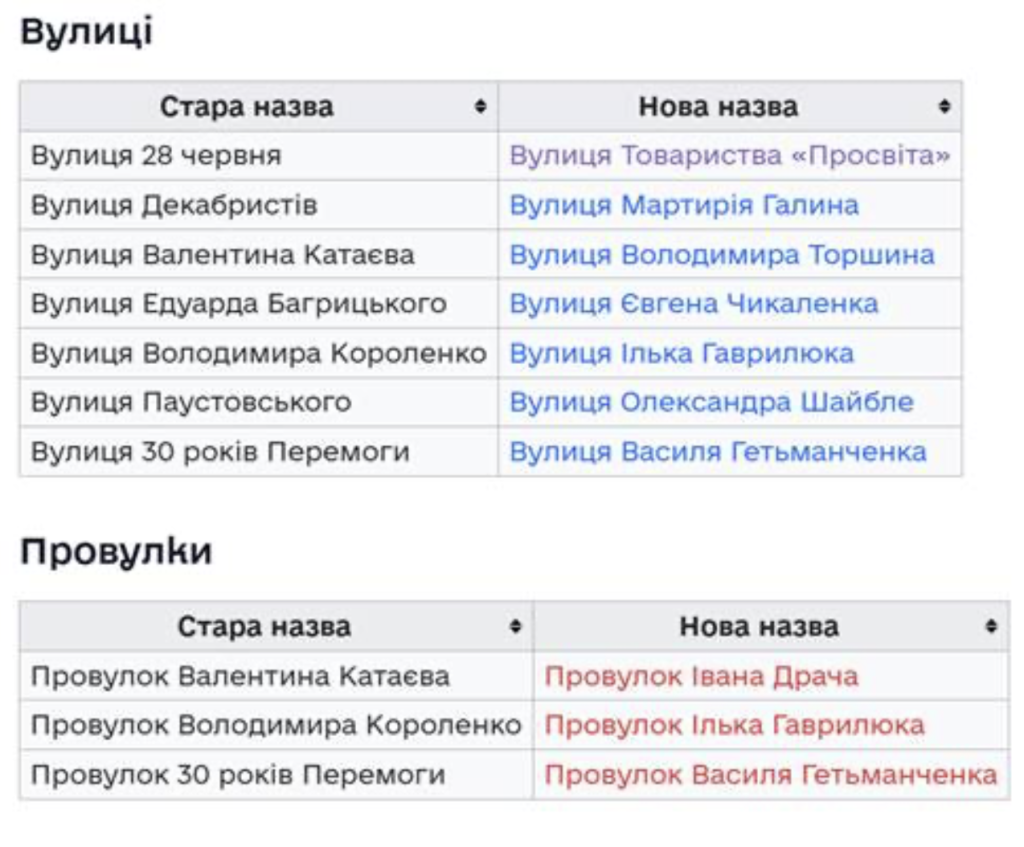Open Вулиця Товариства «Просвіта» link

coord(729,156)
